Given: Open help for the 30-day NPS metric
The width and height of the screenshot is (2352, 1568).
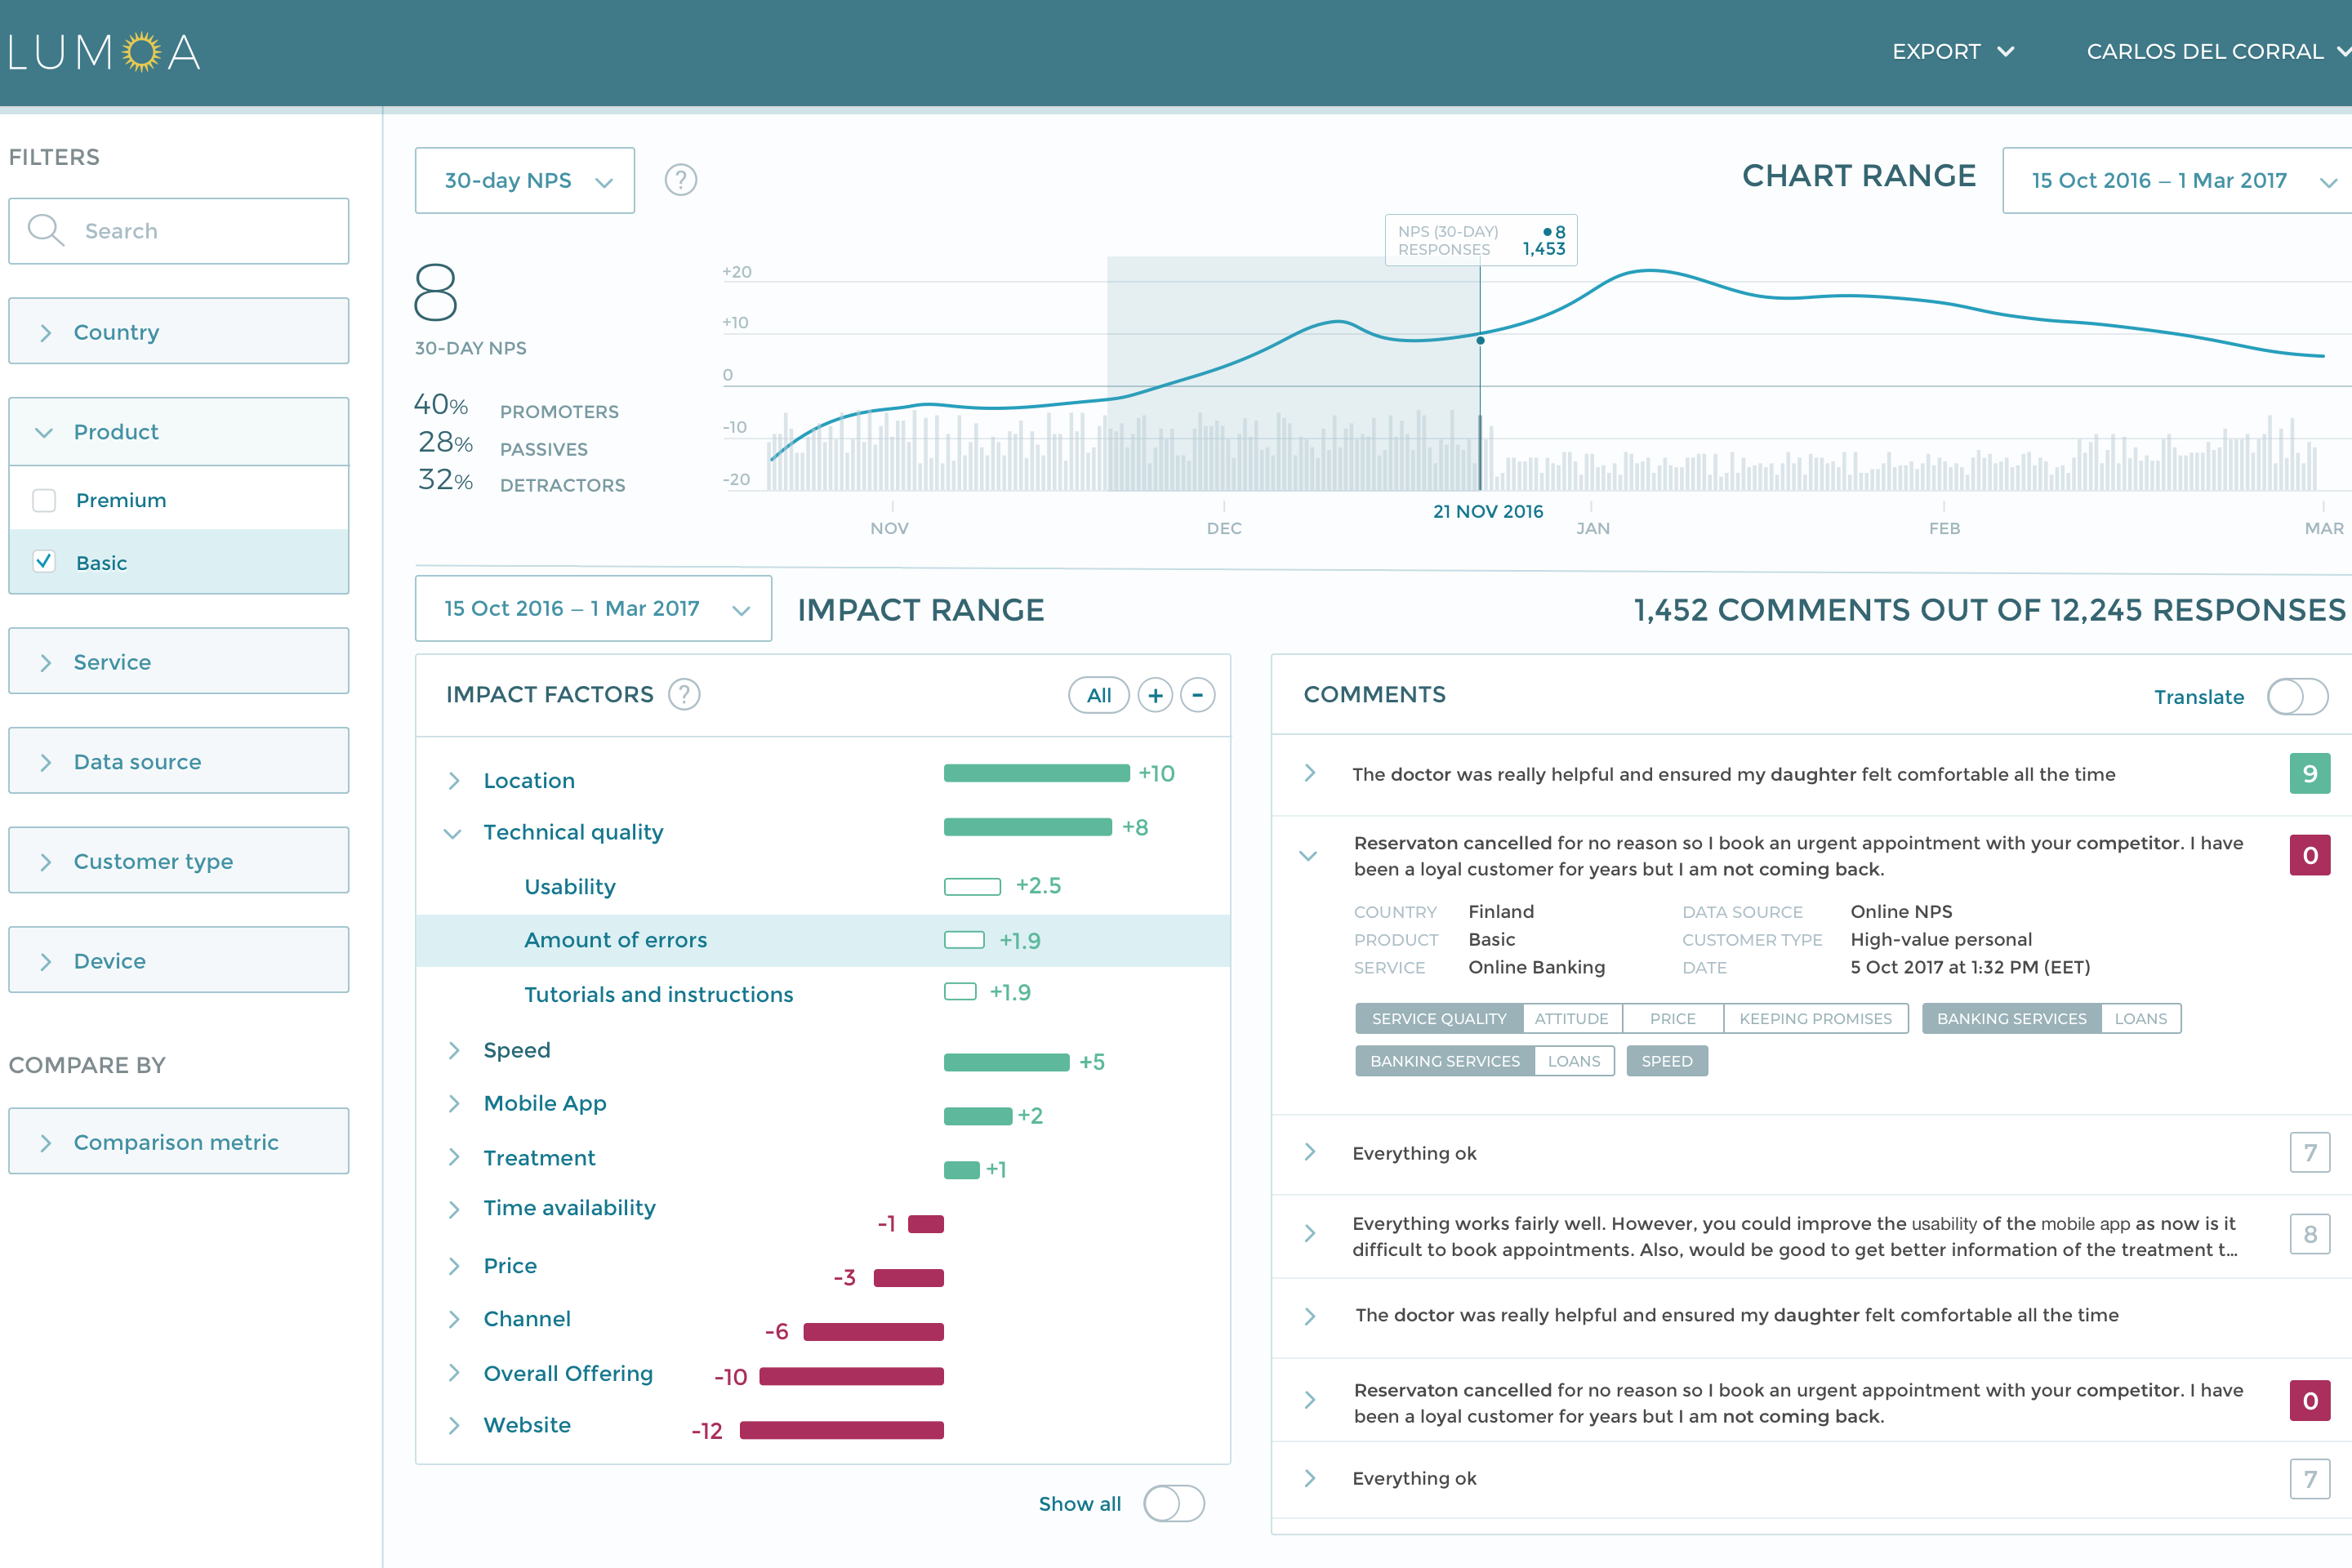Looking at the screenshot, I should tap(681, 180).
